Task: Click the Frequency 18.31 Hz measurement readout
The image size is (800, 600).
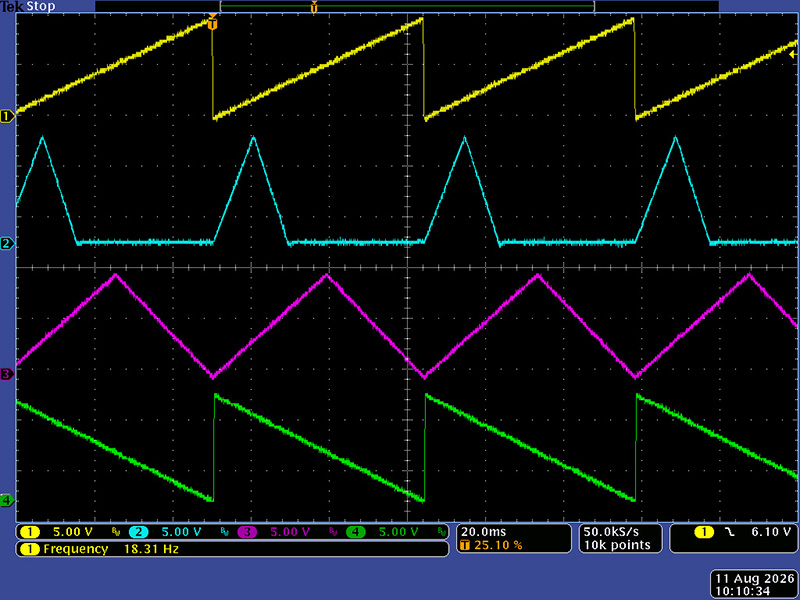Action: coord(111,549)
